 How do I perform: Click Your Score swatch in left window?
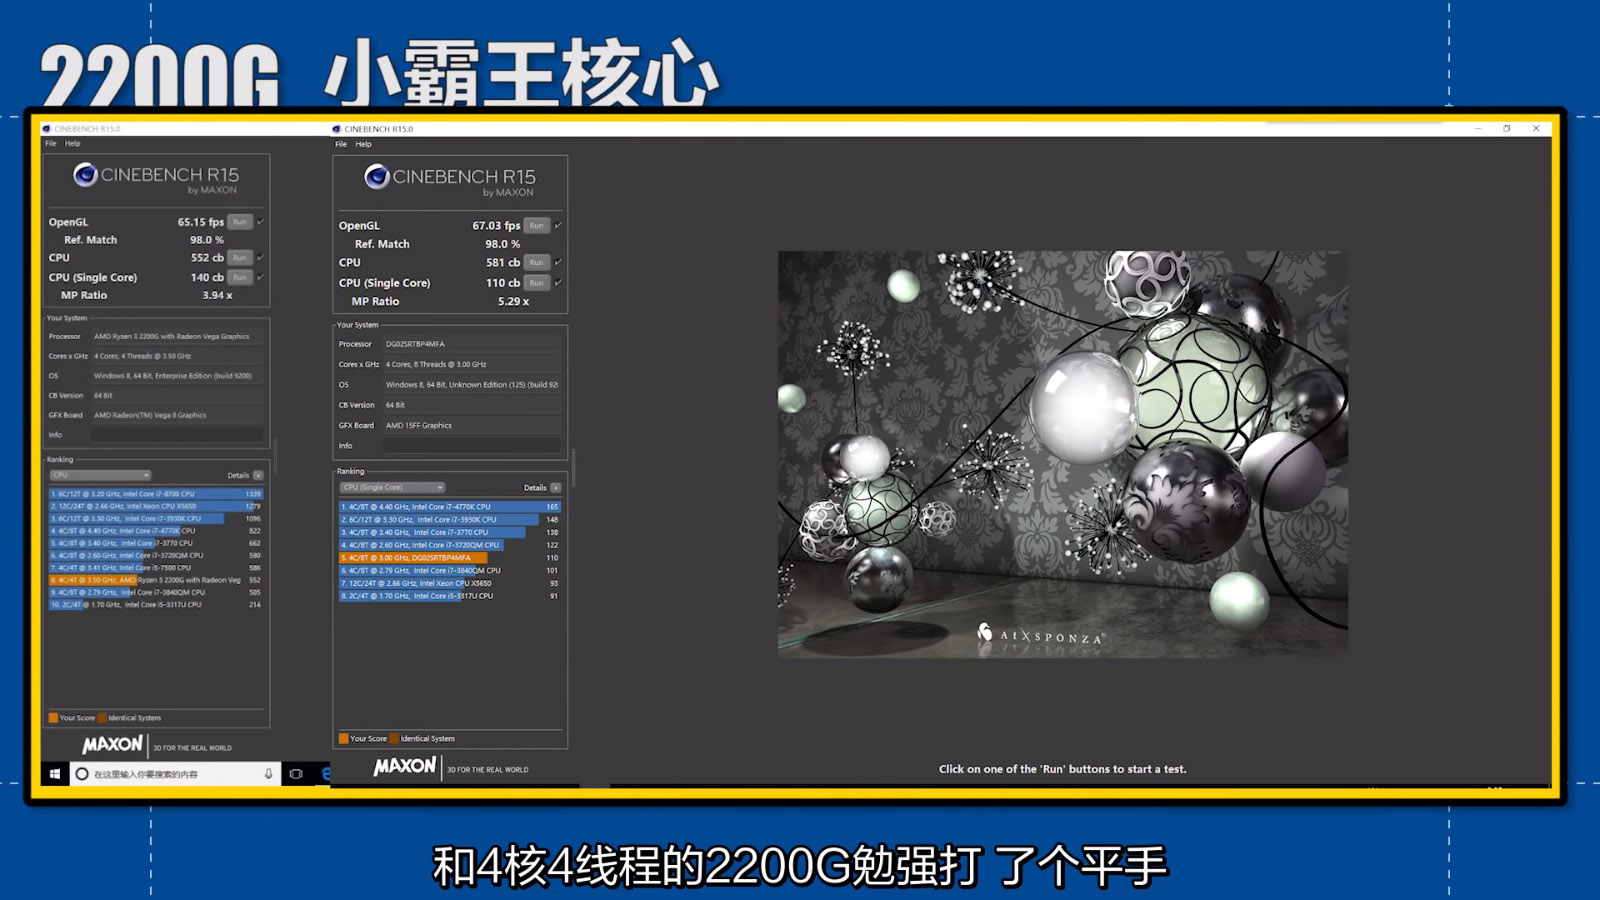(53, 718)
